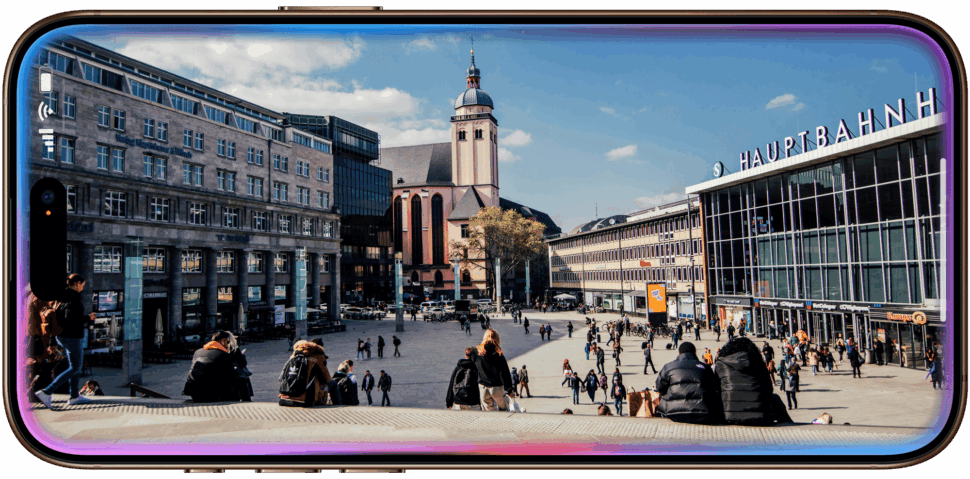Tap the Wi-Fi signal icon
970x479 pixels.
[45, 109]
